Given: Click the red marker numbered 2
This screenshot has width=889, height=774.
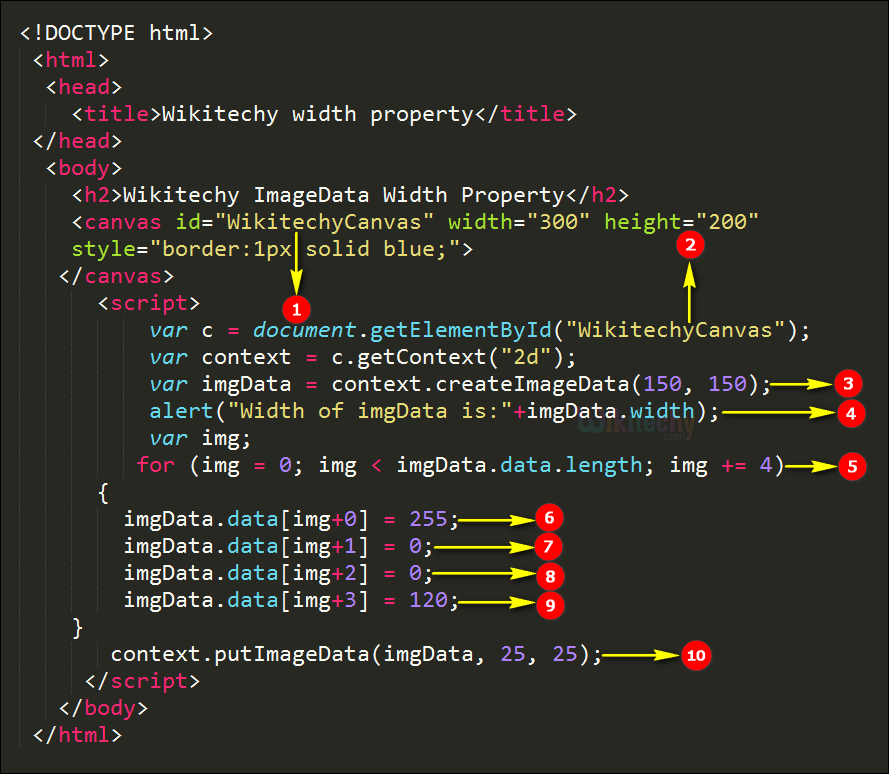Looking at the screenshot, I should tap(690, 243).
